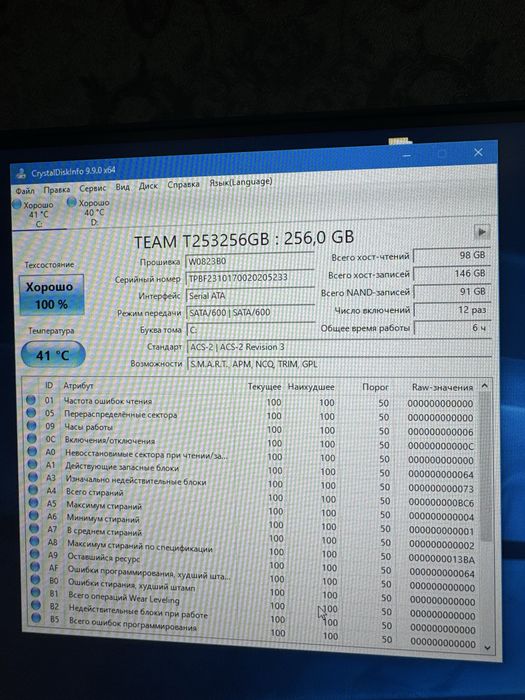Click the next disk arrow button
The height and width of the screenshot is (700, 525).
pyautogui.click(x=482, y=232)
